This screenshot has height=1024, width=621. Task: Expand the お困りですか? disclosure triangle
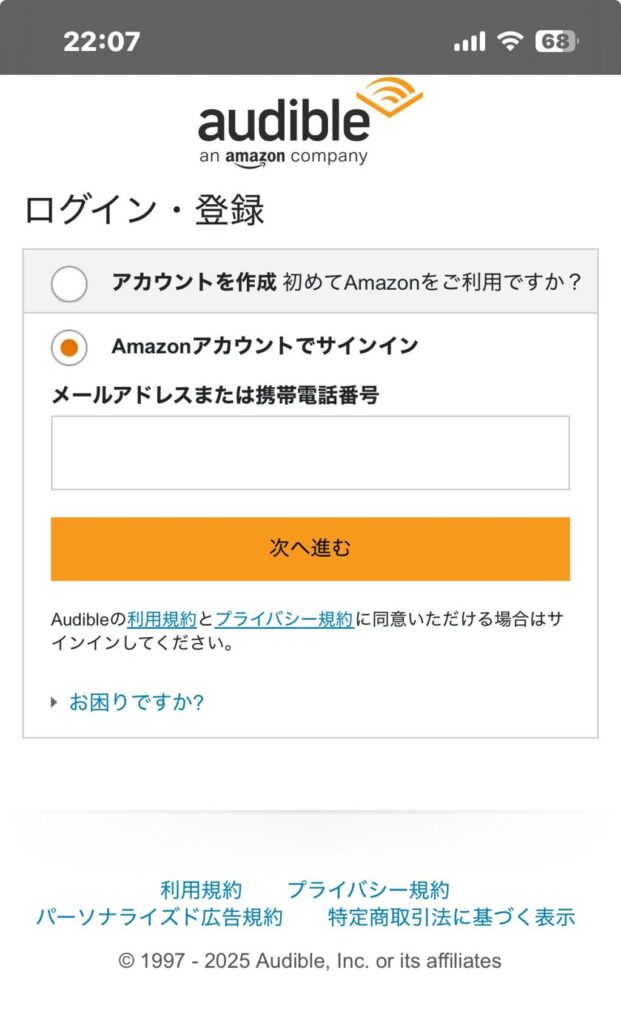pos(55,702)
